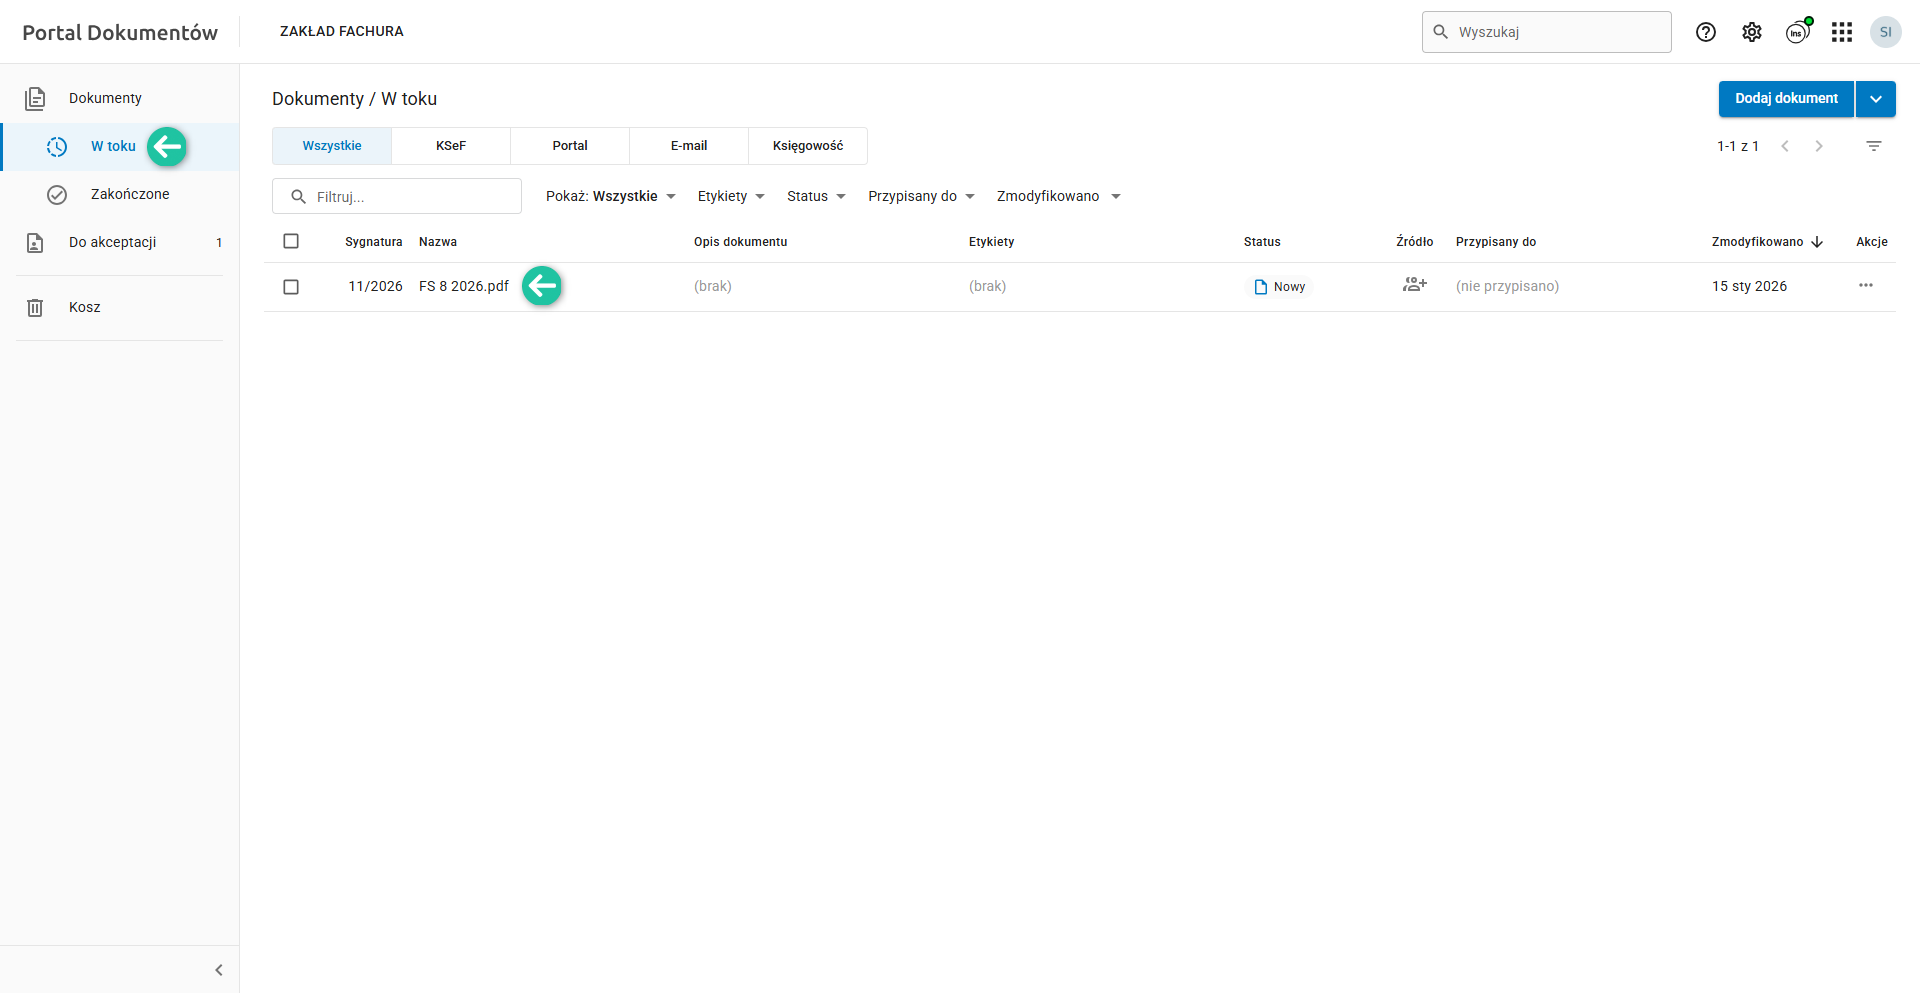
Task: Click into the Filtruj input field
Action: click(410, 197)
